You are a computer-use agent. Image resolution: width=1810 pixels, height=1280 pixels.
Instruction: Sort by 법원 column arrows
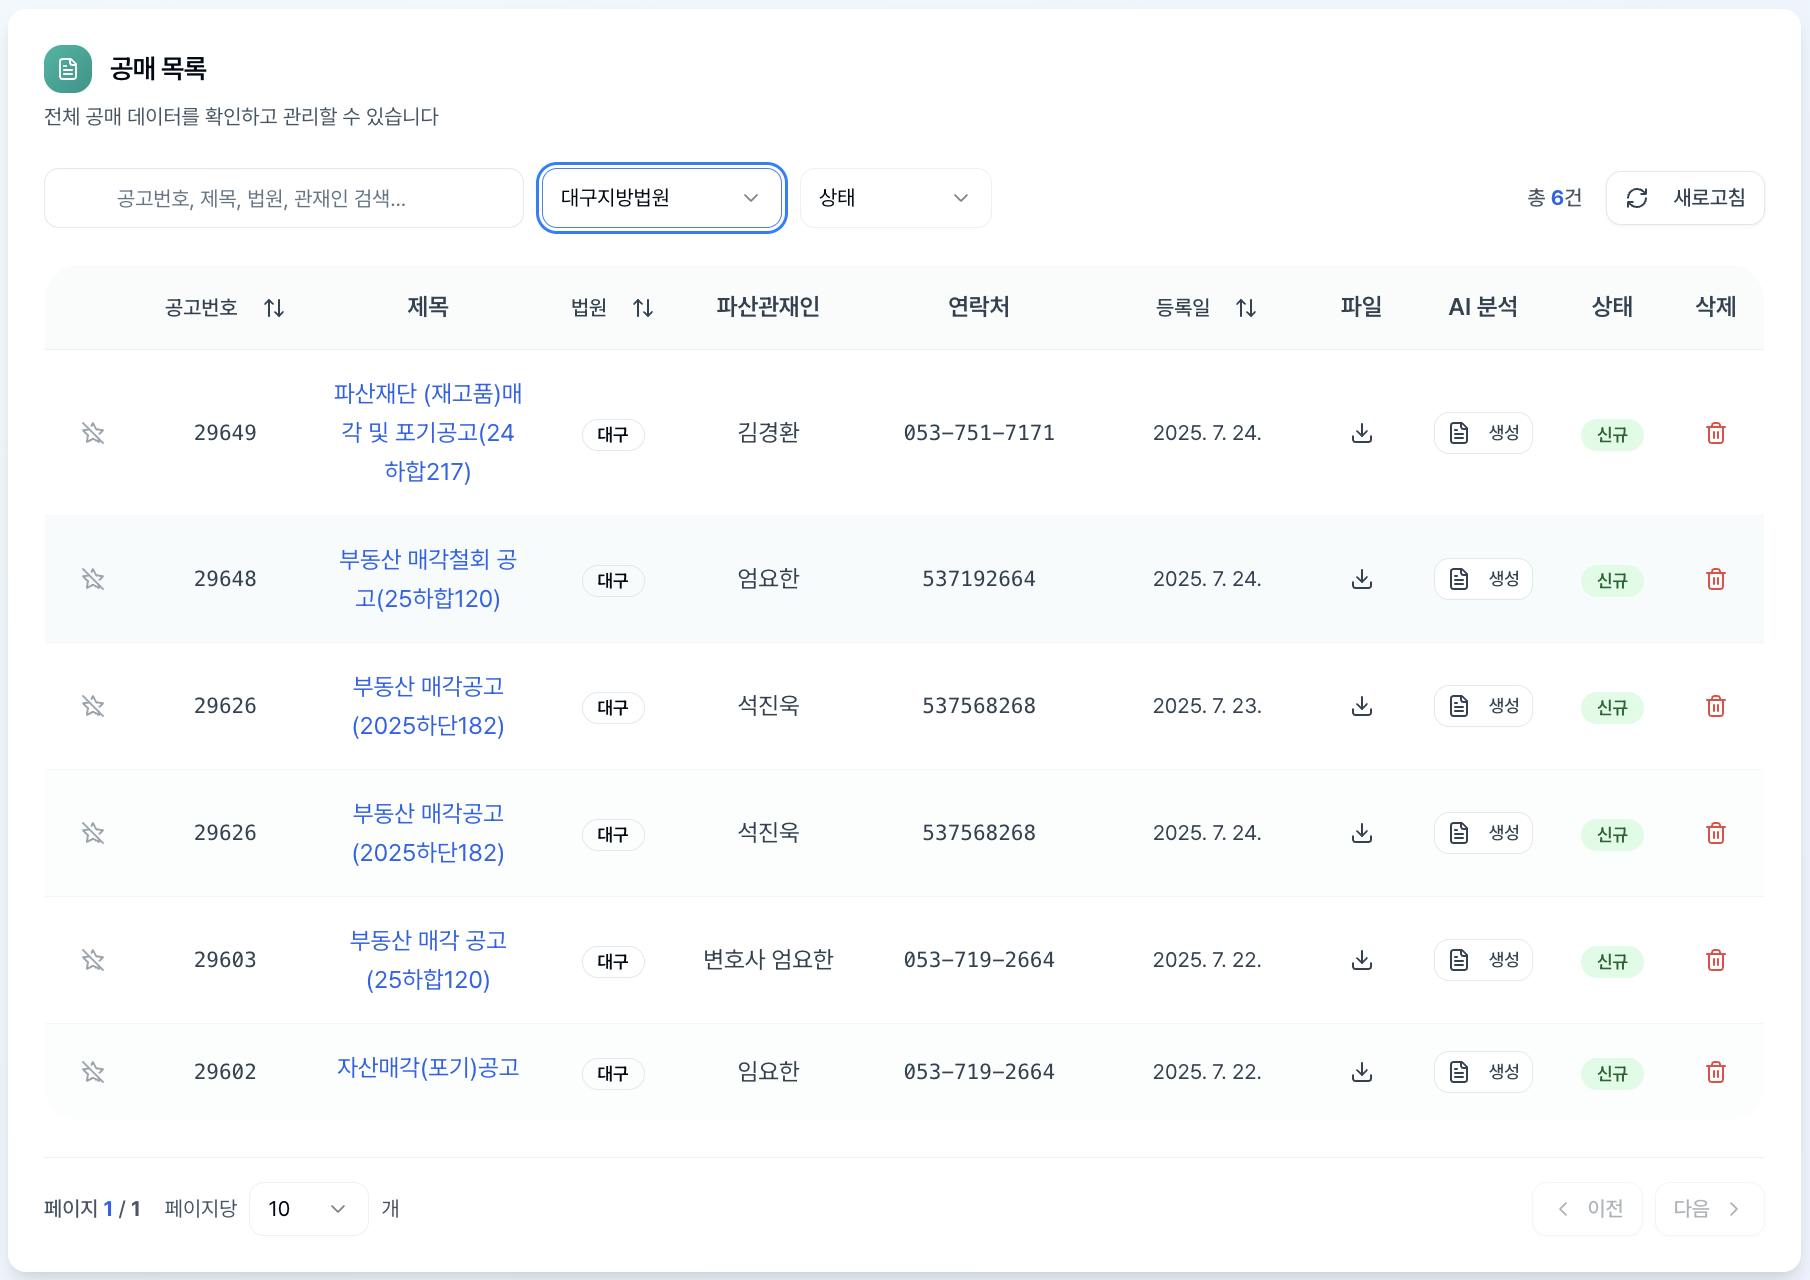[643, 308]
